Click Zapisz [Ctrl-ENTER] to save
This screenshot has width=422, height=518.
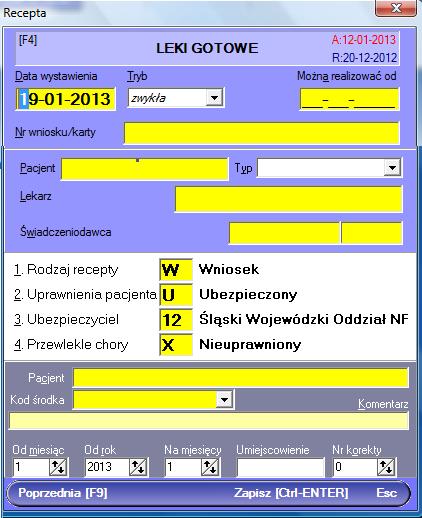coord(291,493)
